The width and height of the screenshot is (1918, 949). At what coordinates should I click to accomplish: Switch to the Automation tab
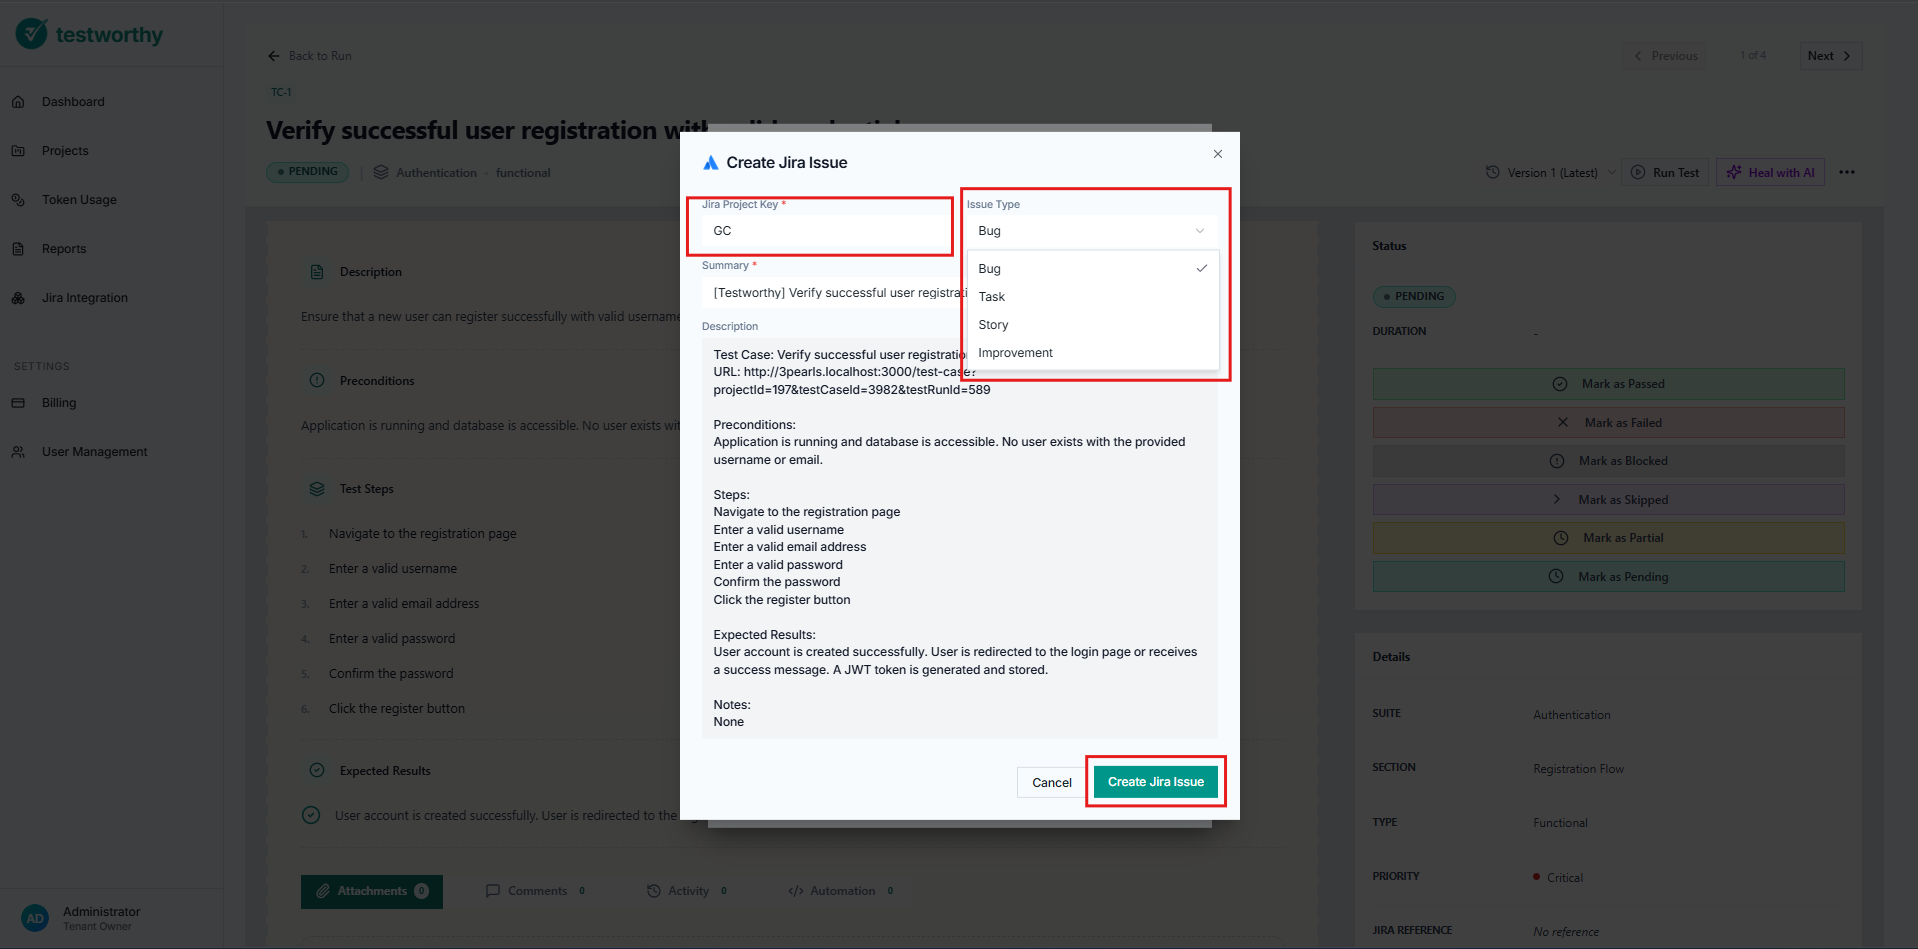[x=841, y=891]
